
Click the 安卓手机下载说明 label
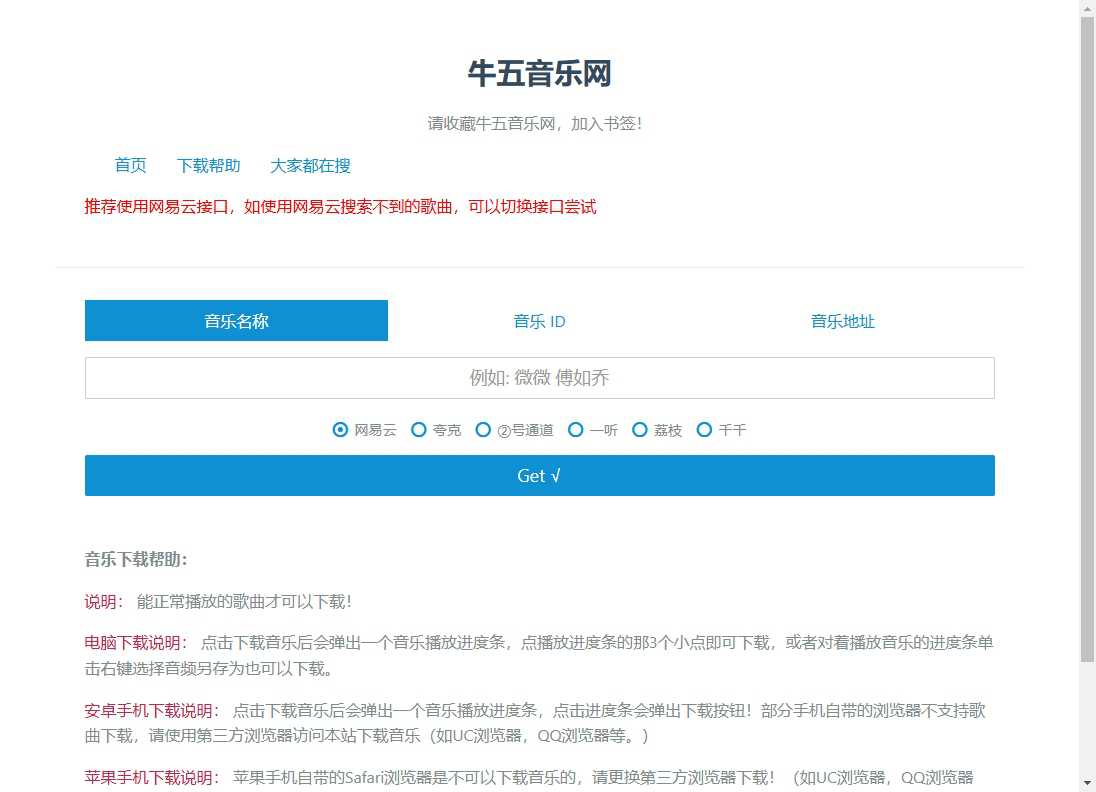coord(152,710)
